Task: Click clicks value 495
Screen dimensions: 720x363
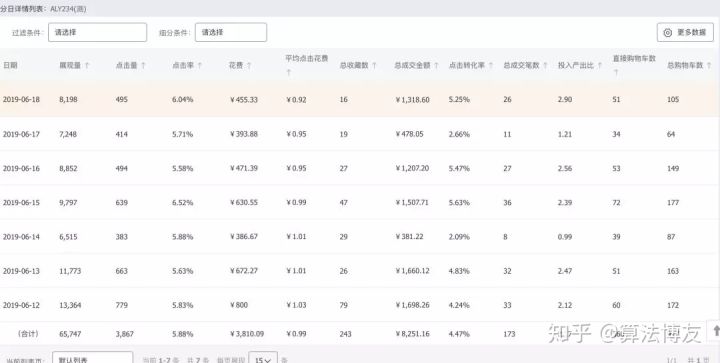Action: pos(122,100)
